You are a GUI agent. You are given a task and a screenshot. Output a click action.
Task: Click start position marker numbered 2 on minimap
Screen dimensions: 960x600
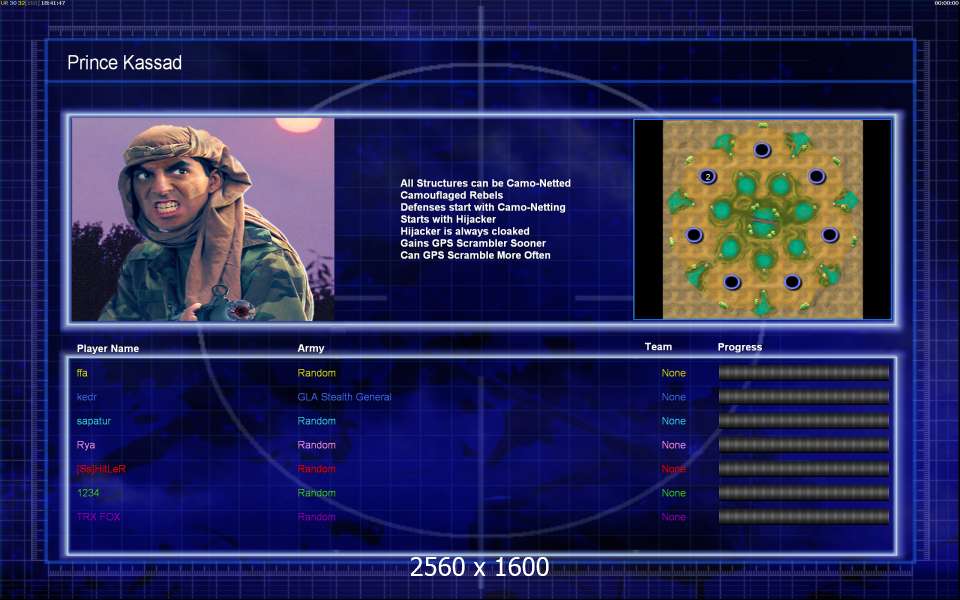pos(708,177)
